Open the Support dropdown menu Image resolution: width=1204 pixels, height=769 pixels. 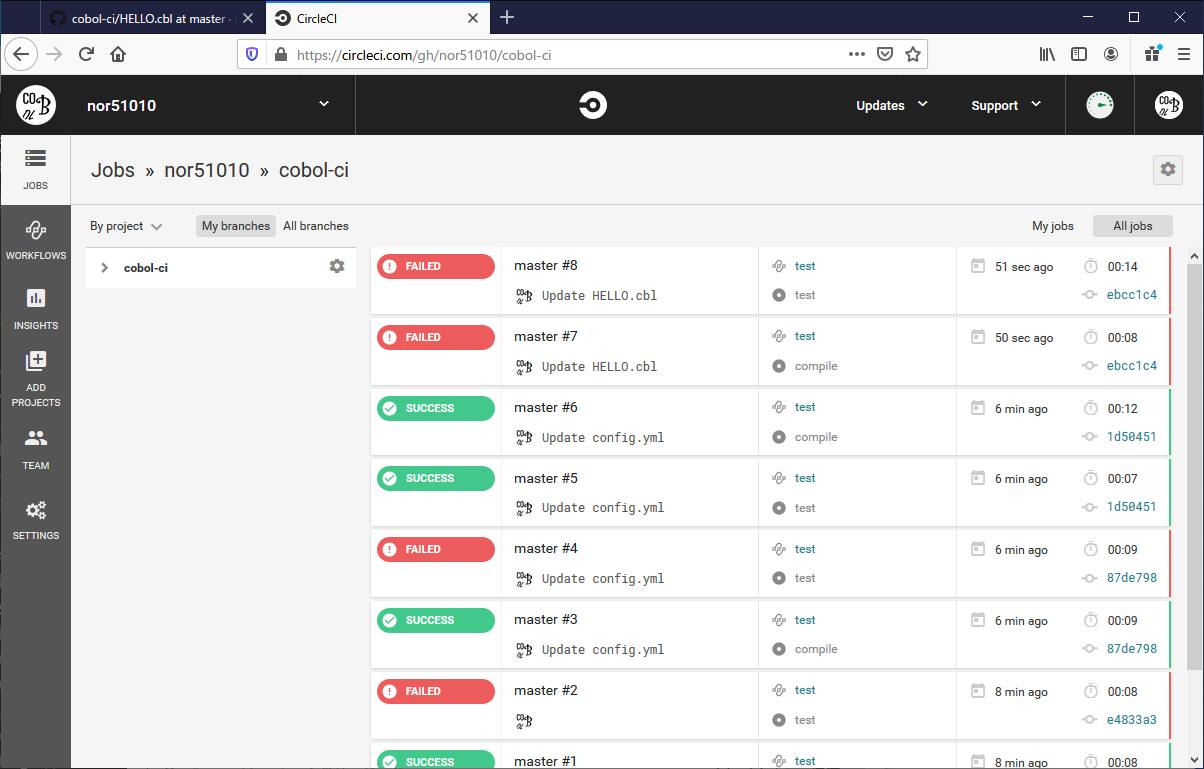1007,105
